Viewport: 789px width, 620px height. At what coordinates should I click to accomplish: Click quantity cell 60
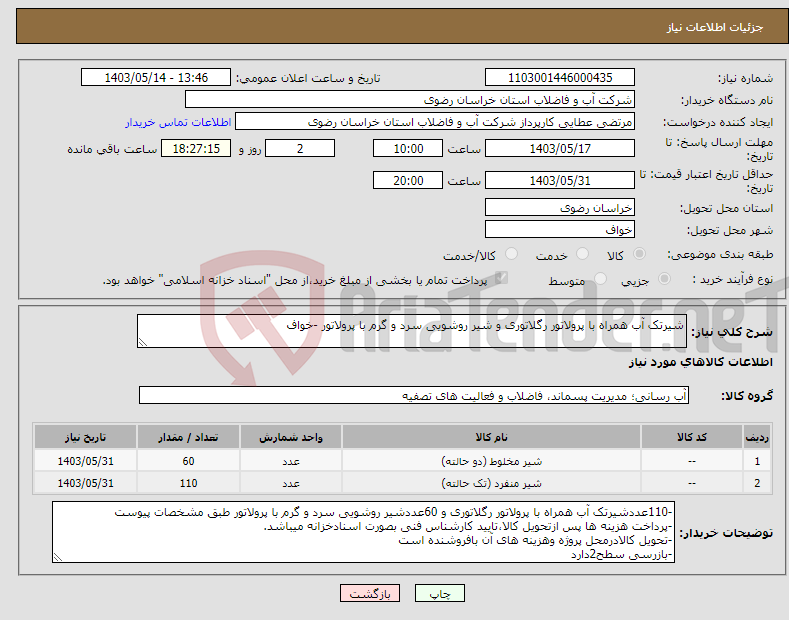pos(188,461)
